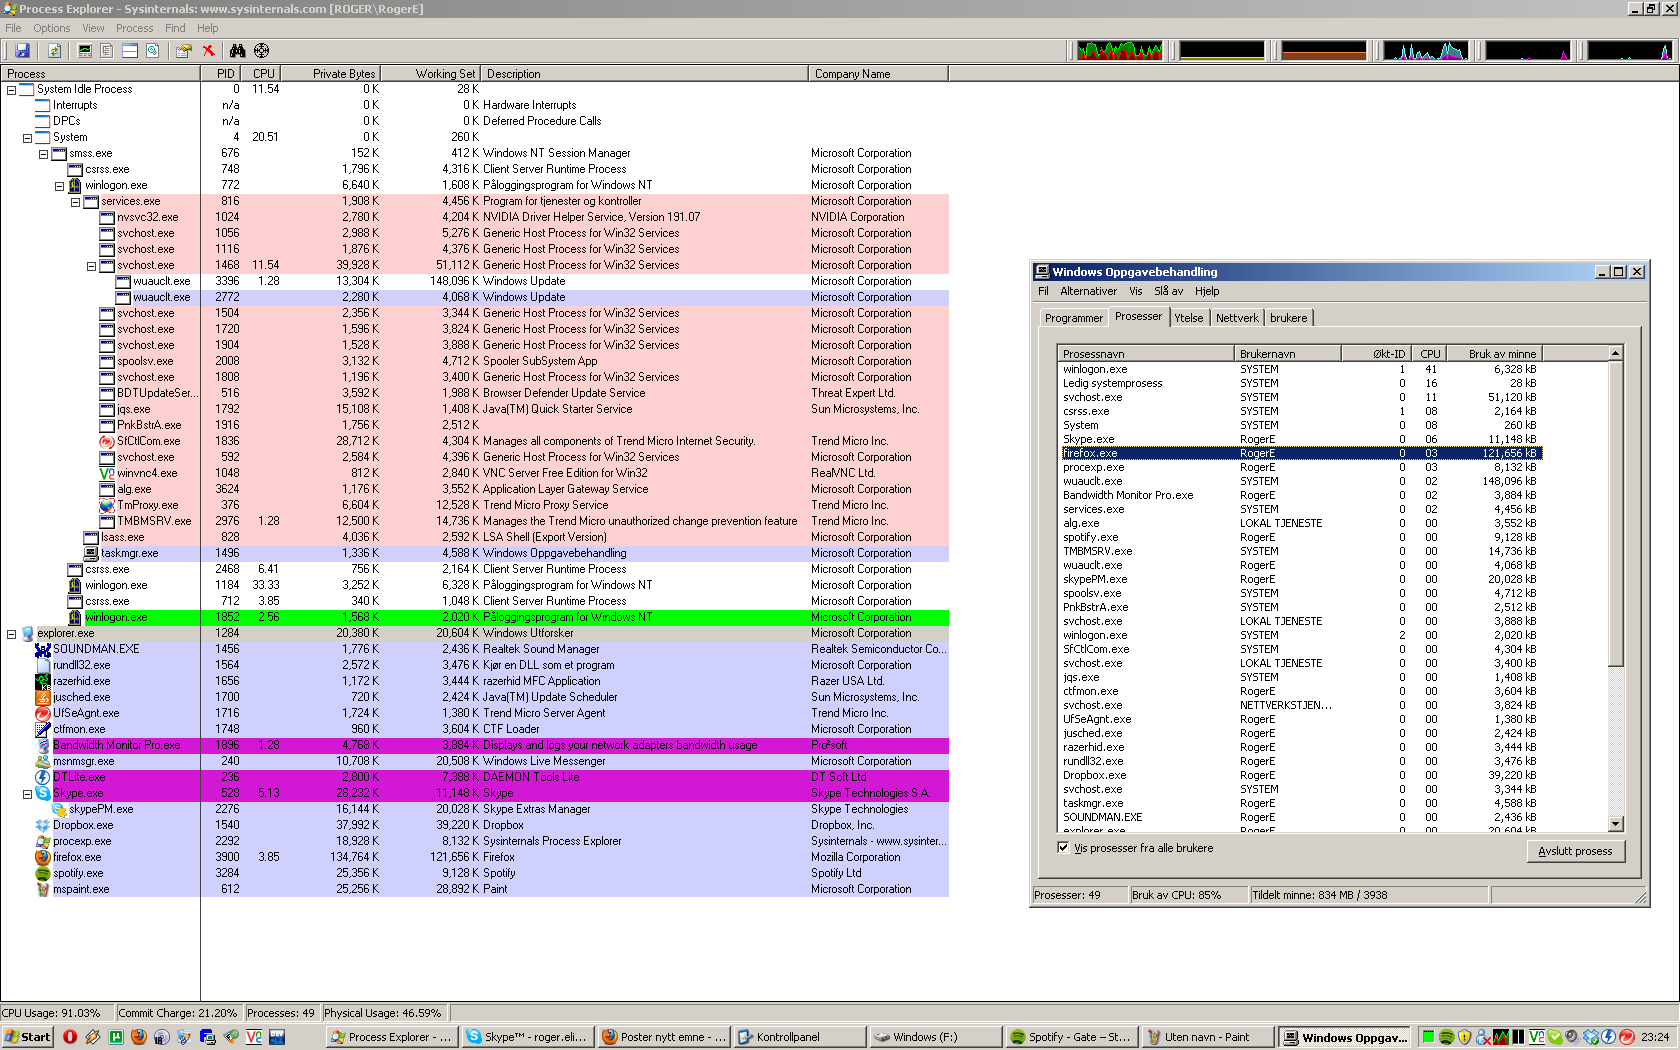1680x1050 pixels.
Task: Collapse the smss.exe tree node
Action: 43,154
